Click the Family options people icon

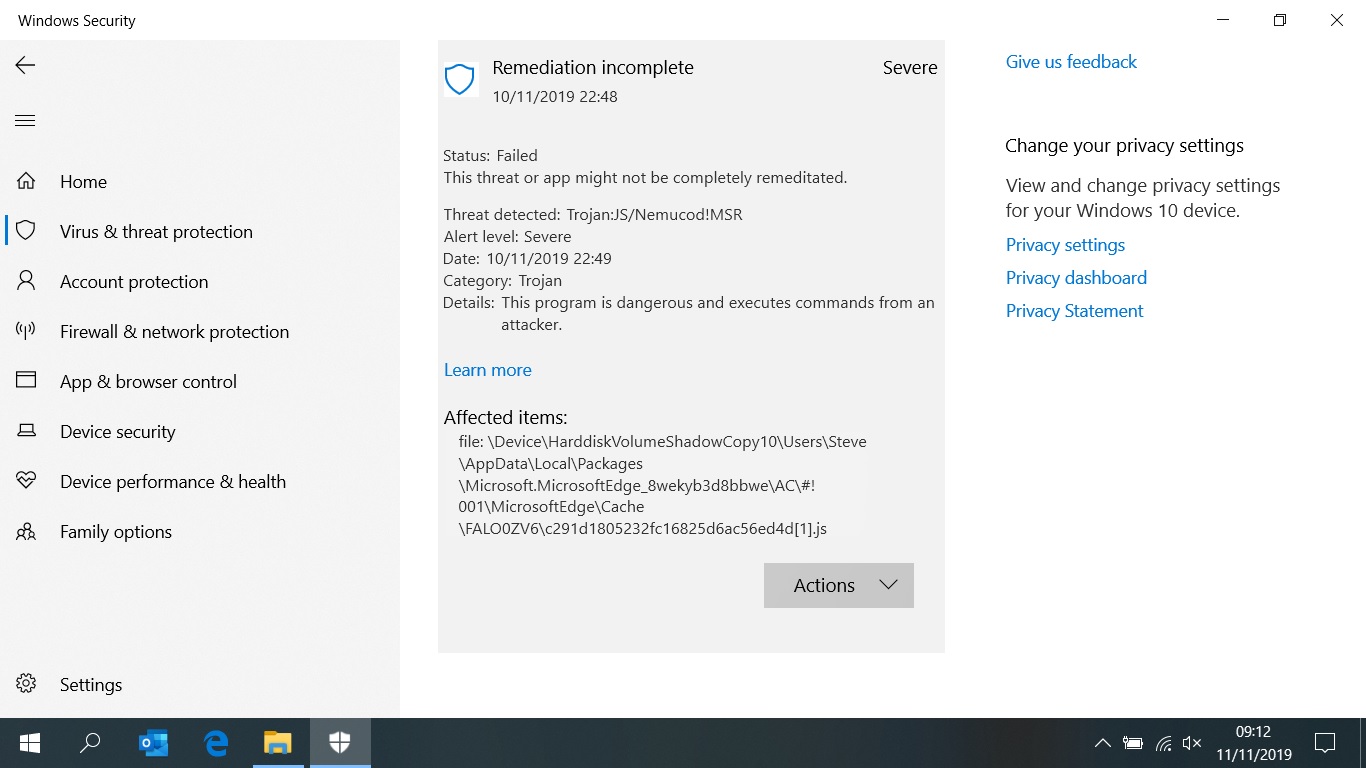(26, 531)
